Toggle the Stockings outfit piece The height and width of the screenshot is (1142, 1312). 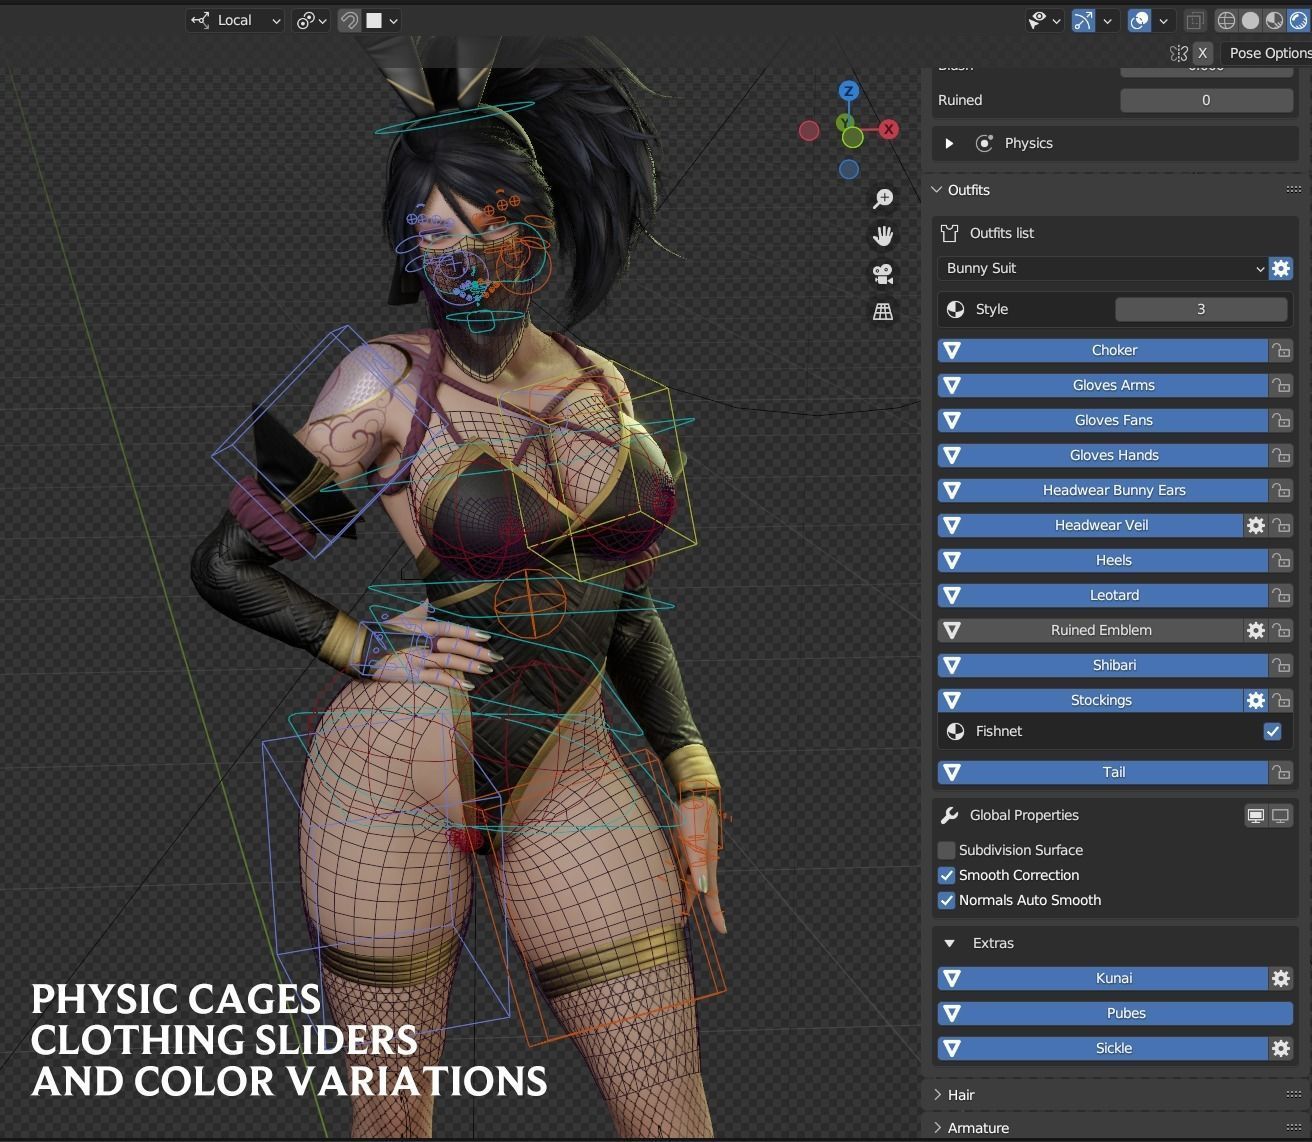[x=1090, y=700]
